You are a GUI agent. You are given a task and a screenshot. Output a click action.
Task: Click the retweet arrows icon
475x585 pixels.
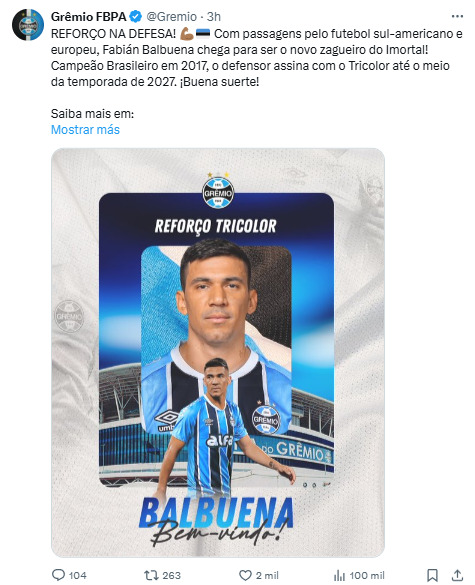tap(151, 575)
